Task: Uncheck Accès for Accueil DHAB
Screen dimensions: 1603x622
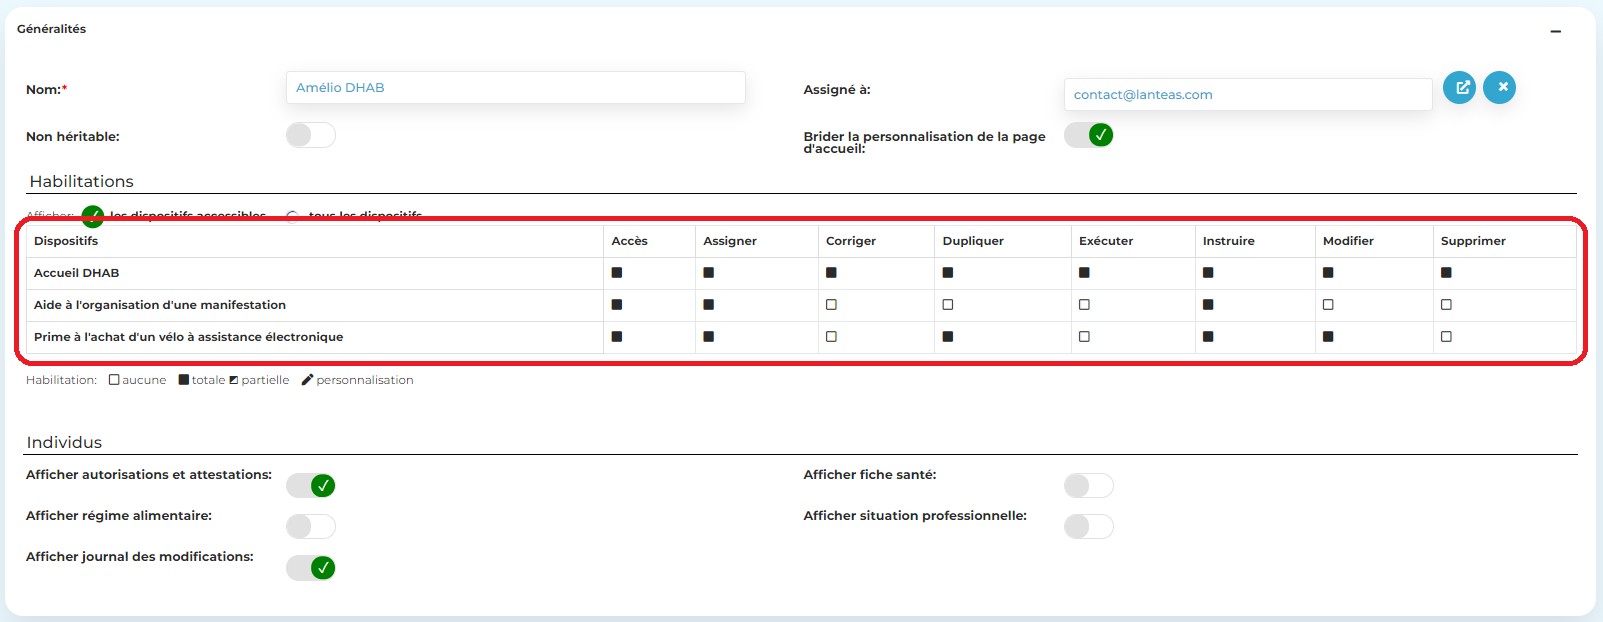Action: 617,273
